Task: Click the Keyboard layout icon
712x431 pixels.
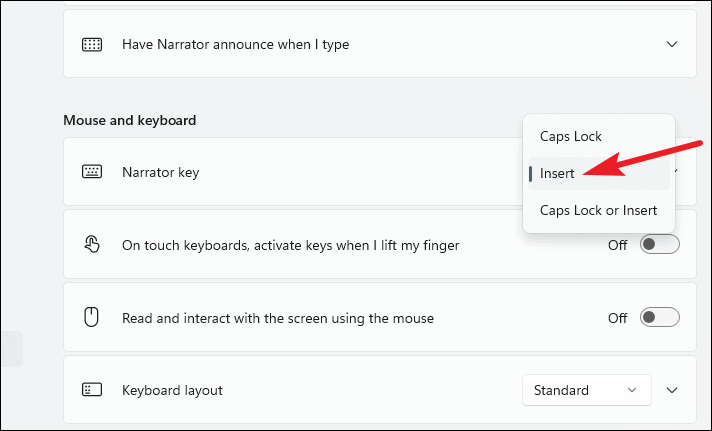Action: coord(92,390)
